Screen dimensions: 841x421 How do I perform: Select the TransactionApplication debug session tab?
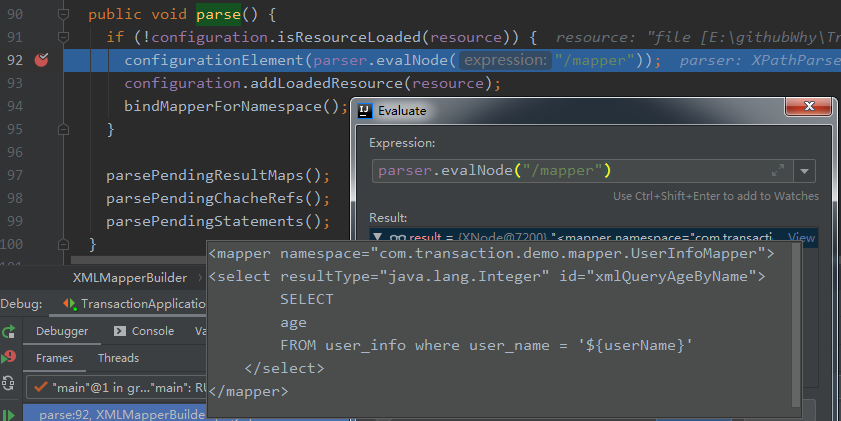pyautogui.click(x=128, y=304)
